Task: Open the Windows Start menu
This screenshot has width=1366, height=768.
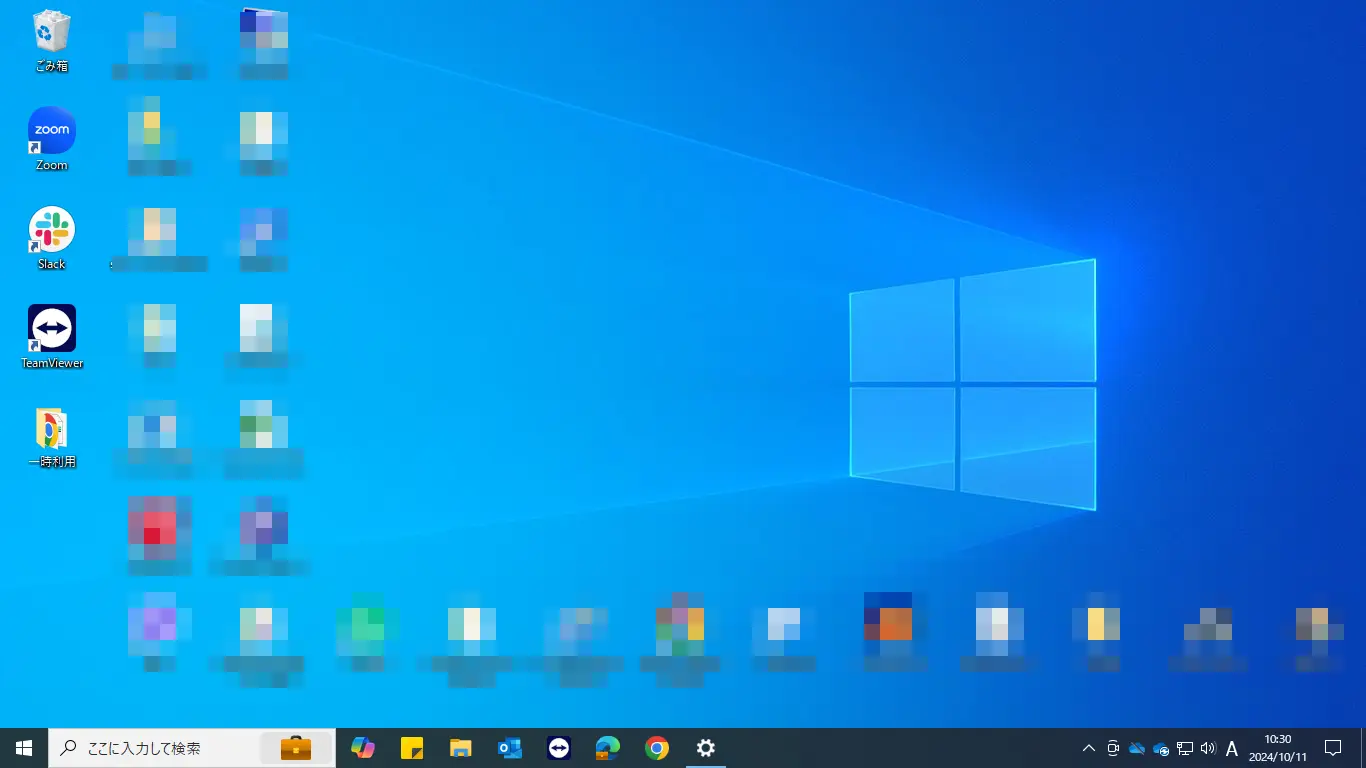Action: tap(24, 748)
